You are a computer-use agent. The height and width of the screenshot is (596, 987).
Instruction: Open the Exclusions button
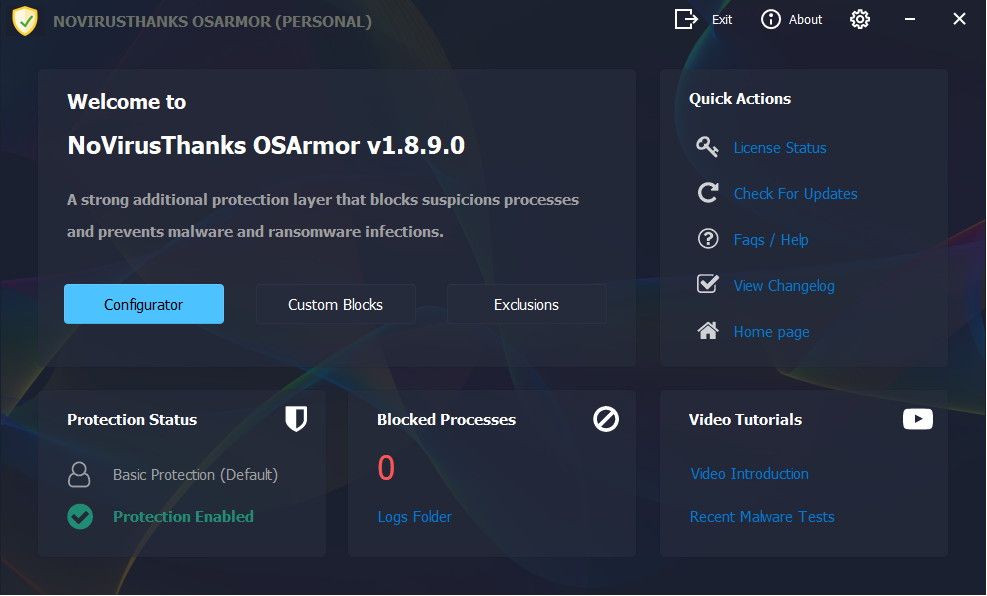(526, 304)
